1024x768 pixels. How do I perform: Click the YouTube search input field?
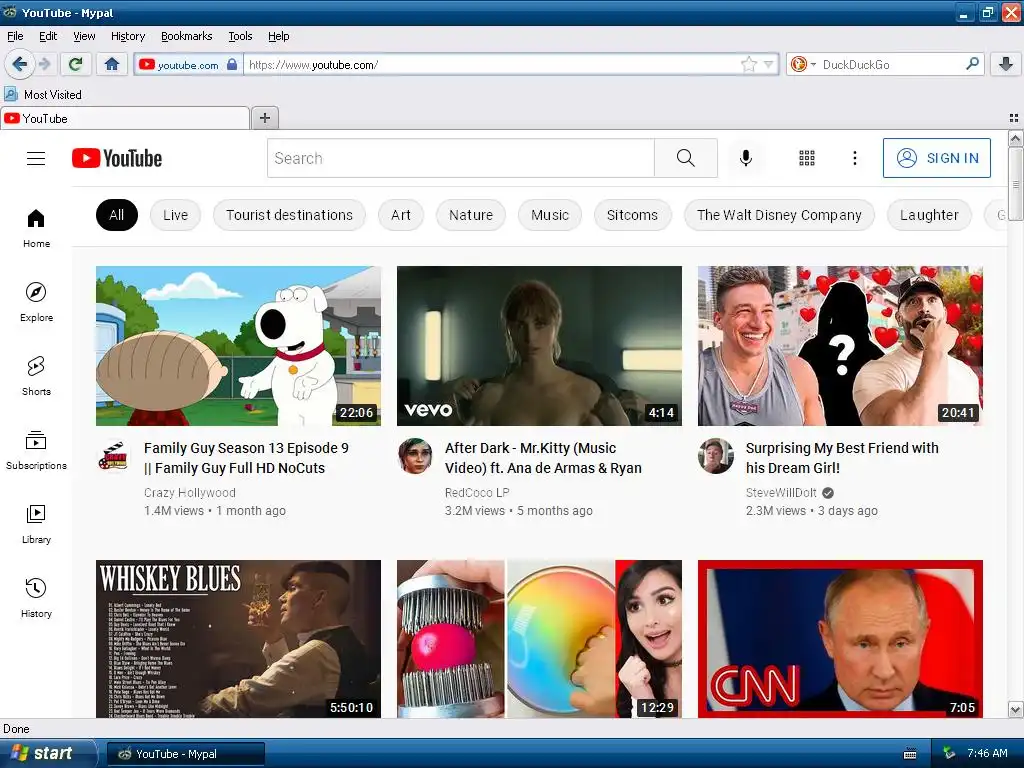(x=460, y=158)
